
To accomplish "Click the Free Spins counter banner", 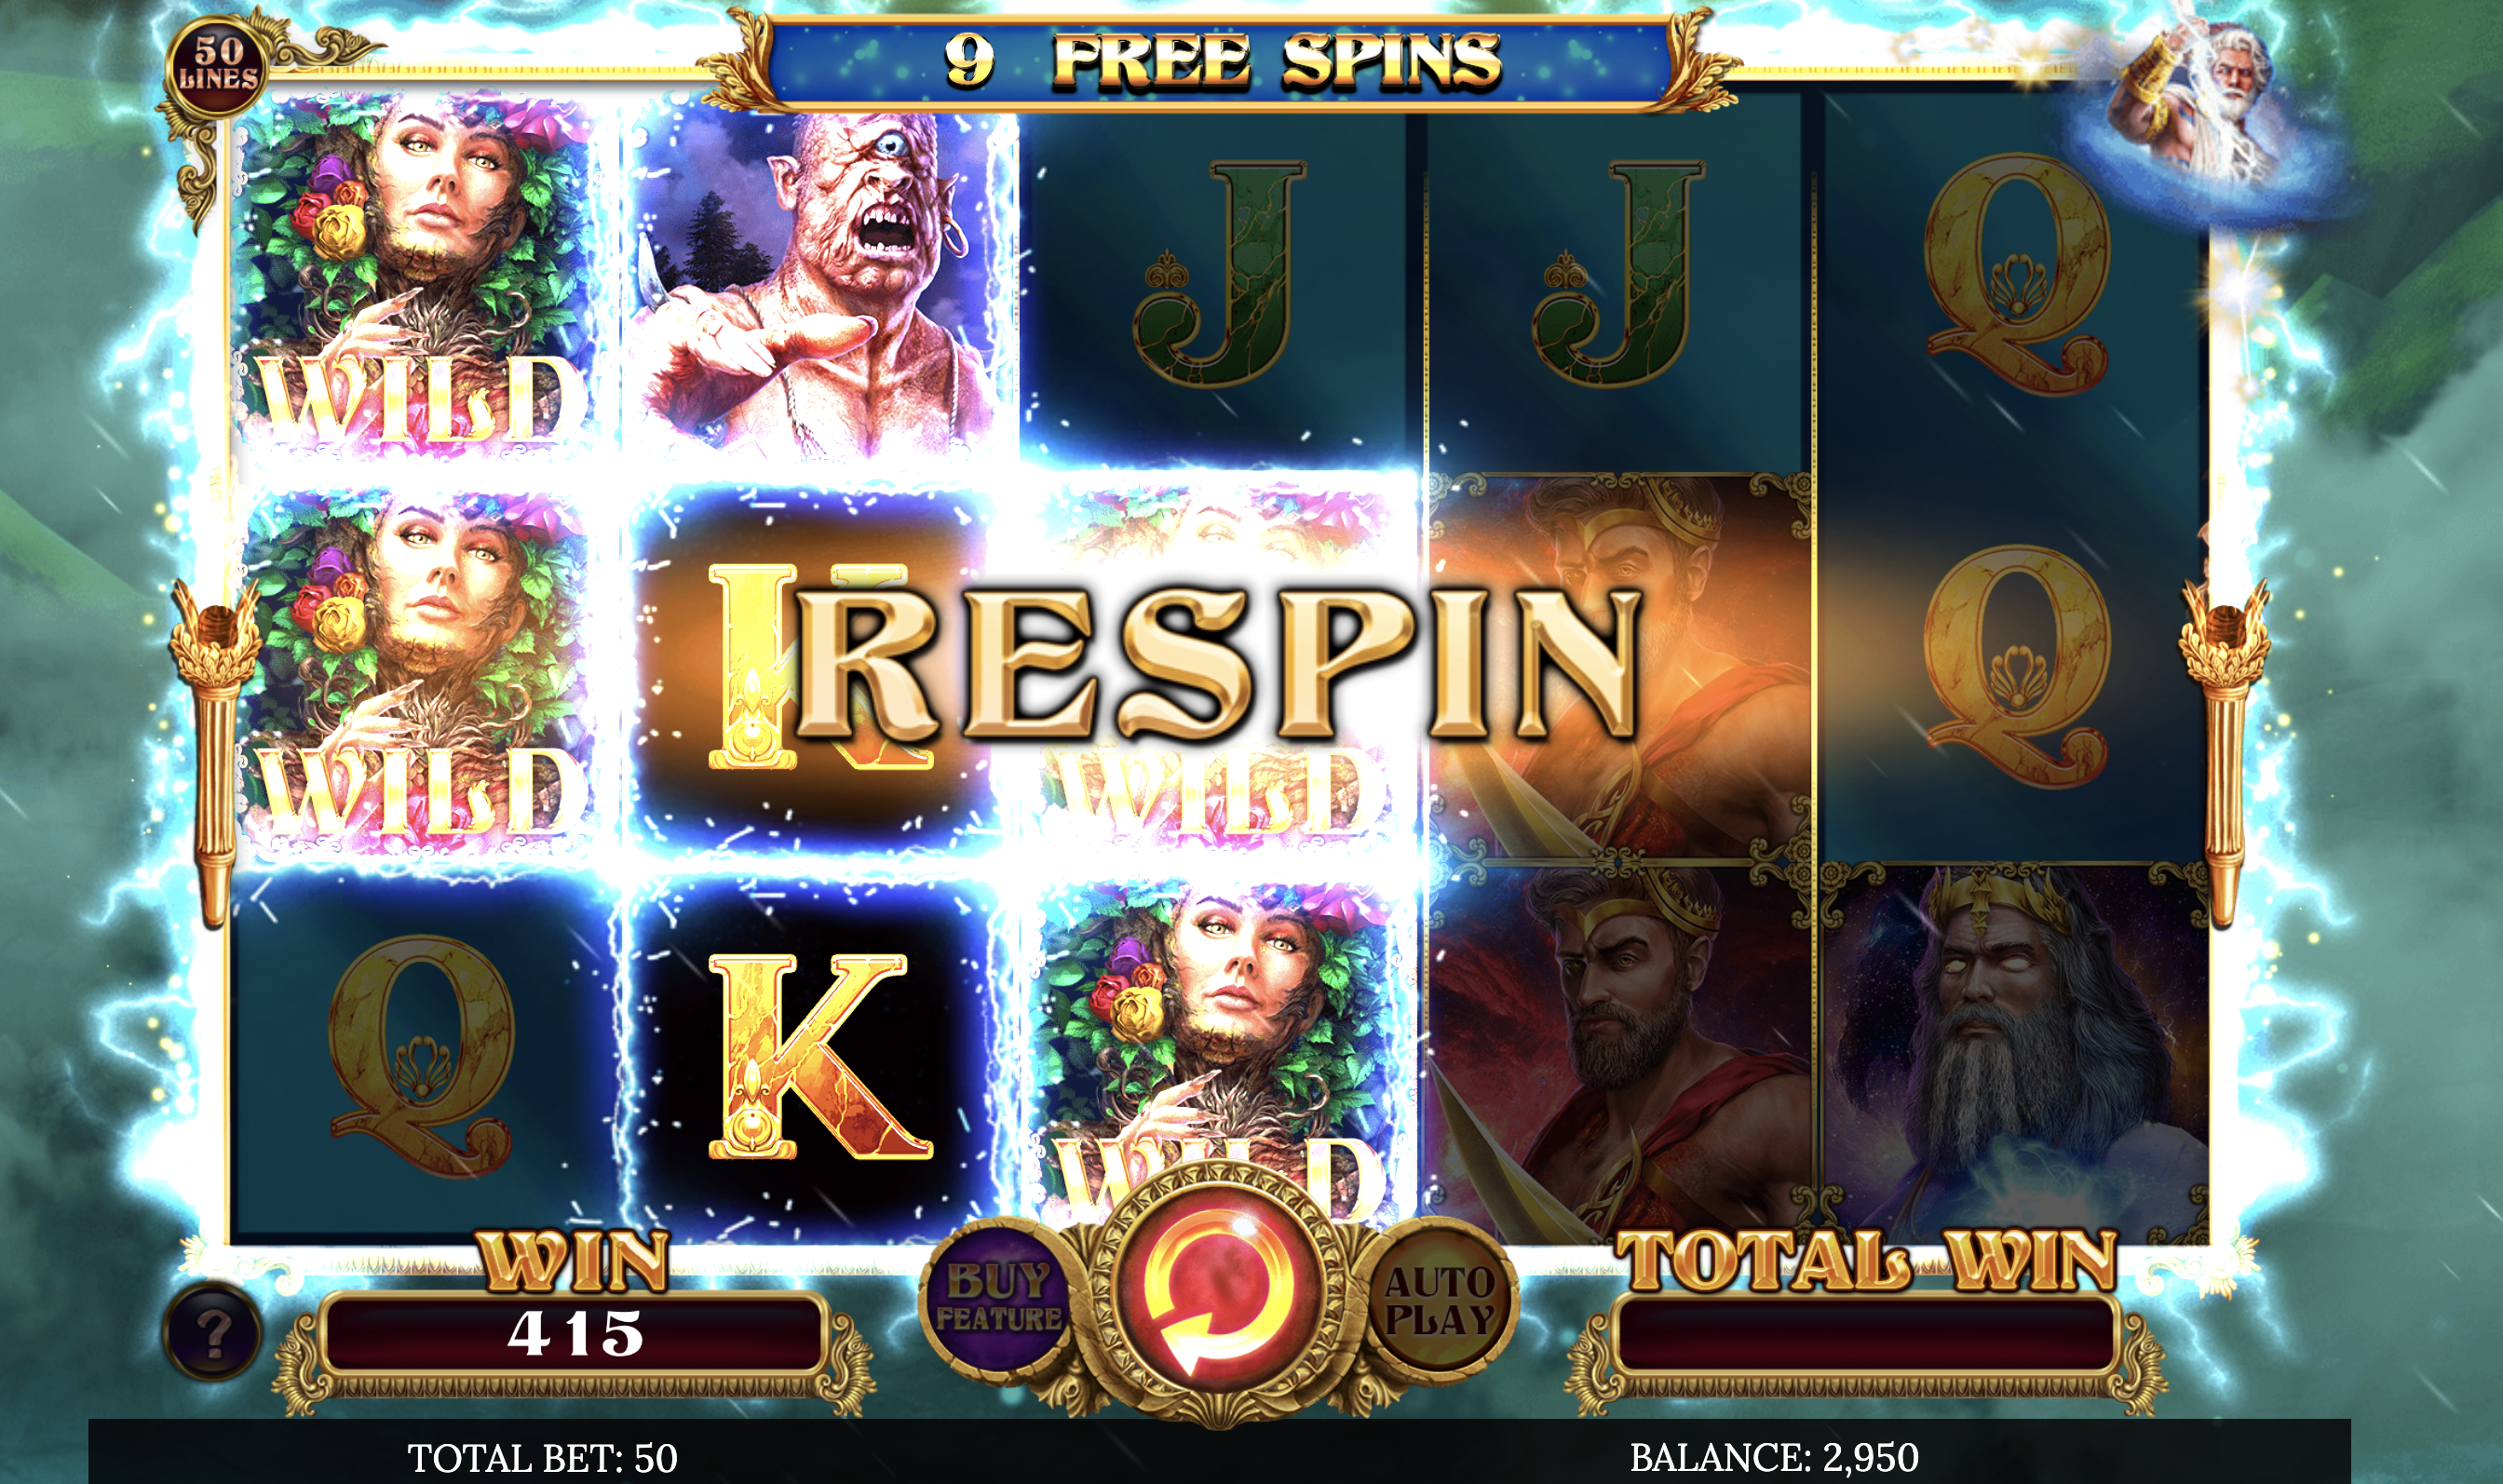I will [x=1220, y=60].
